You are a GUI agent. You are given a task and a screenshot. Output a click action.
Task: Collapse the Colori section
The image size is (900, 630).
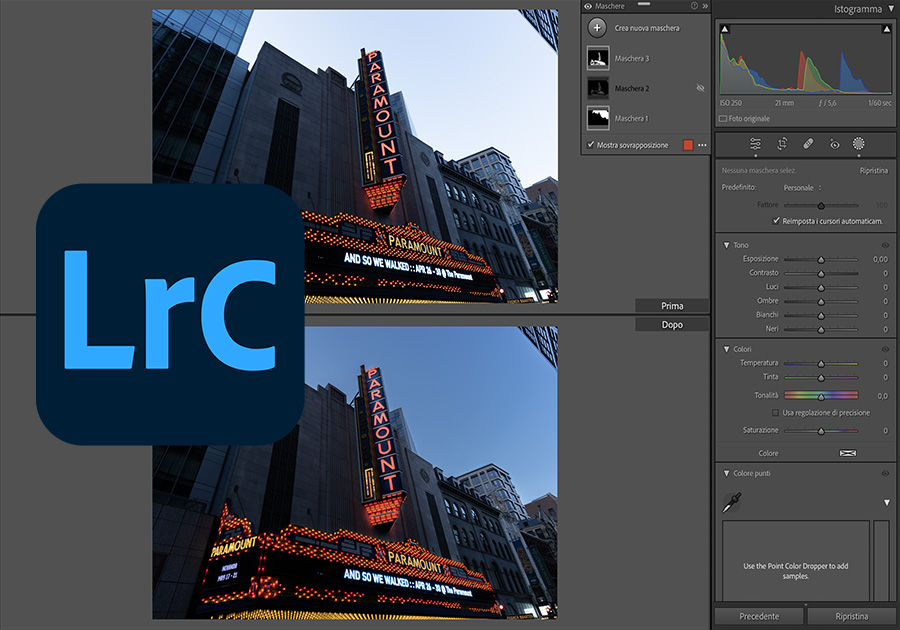pos(726,349)
